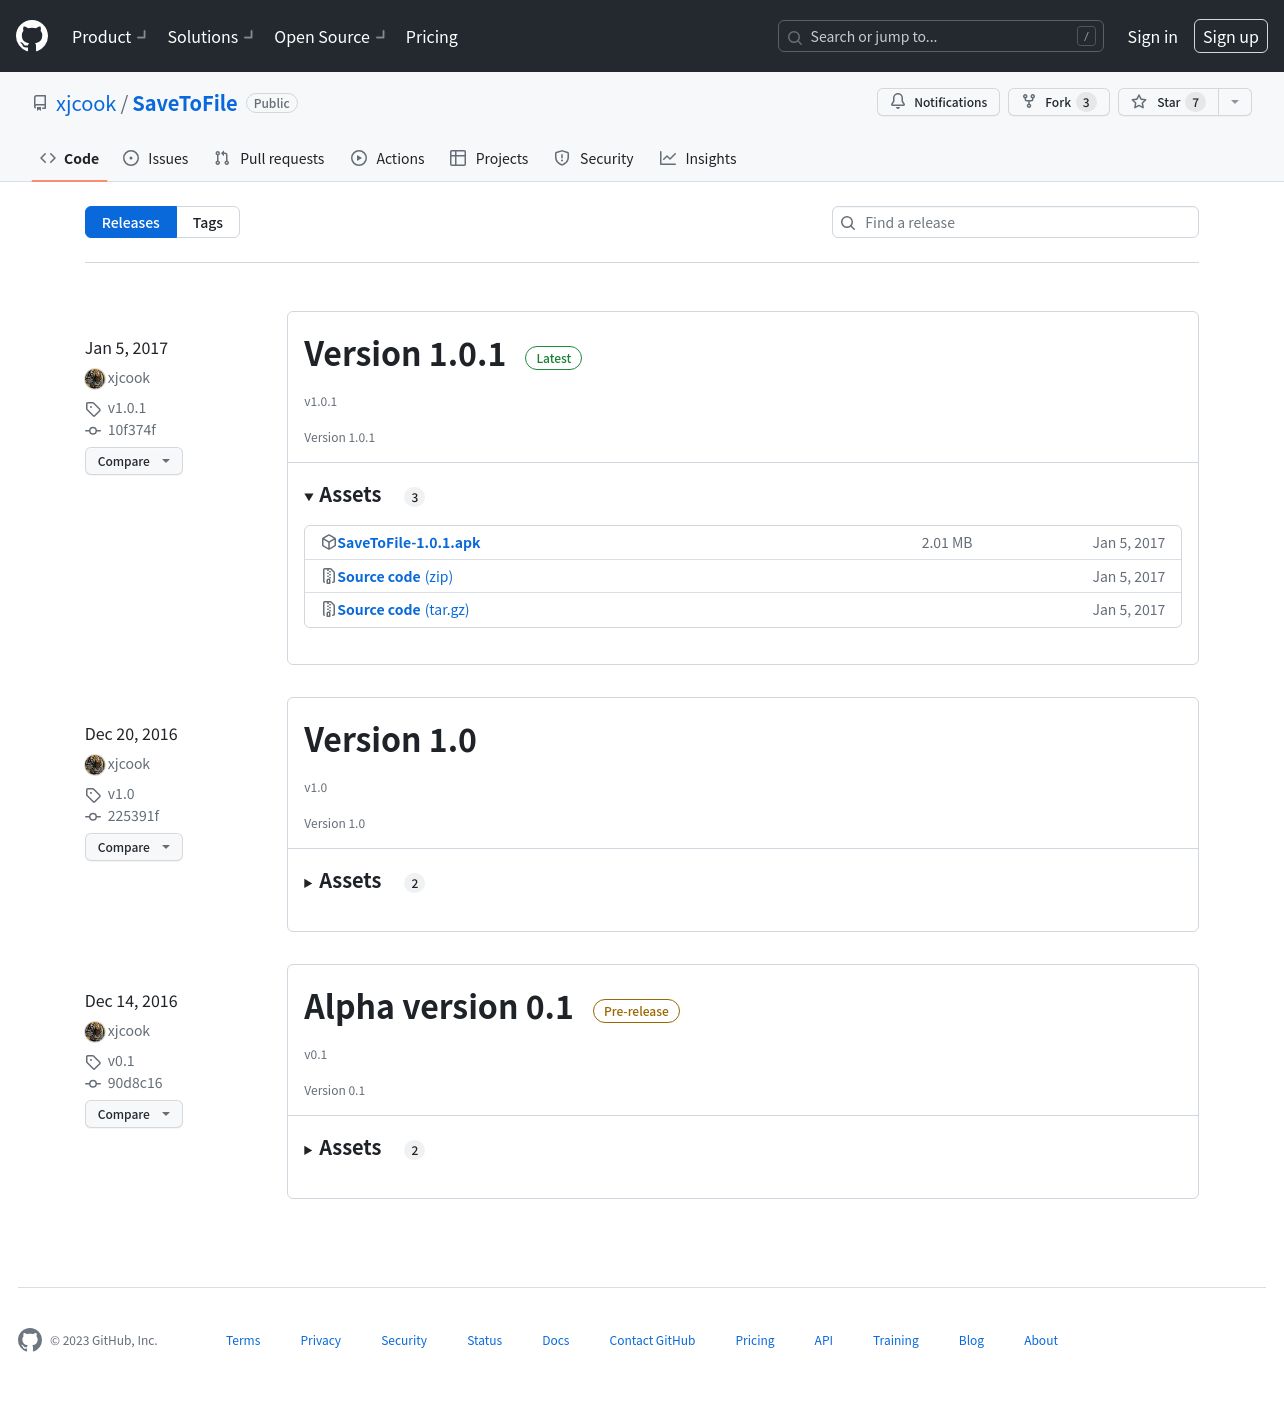Switch to the Tags tab
Image resolution: width=1284 pixels, height=1402 pixels.
(208, 223)
